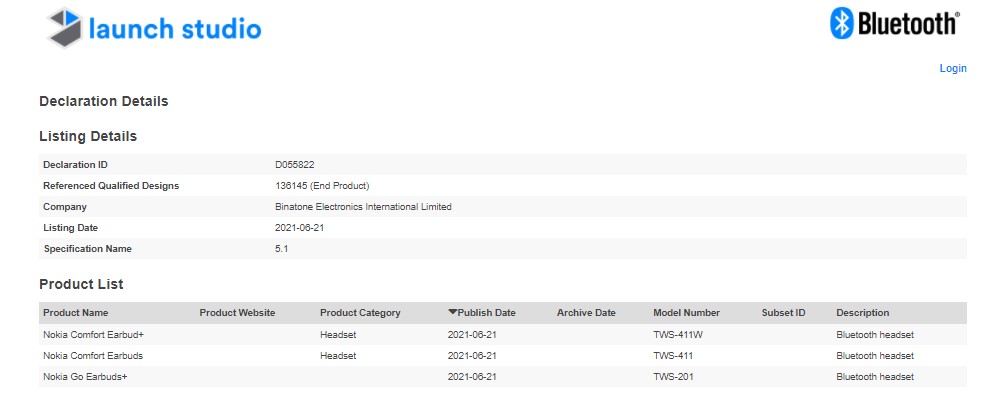Click the Product Category column header
989x403 pixels.
point(360,313)
